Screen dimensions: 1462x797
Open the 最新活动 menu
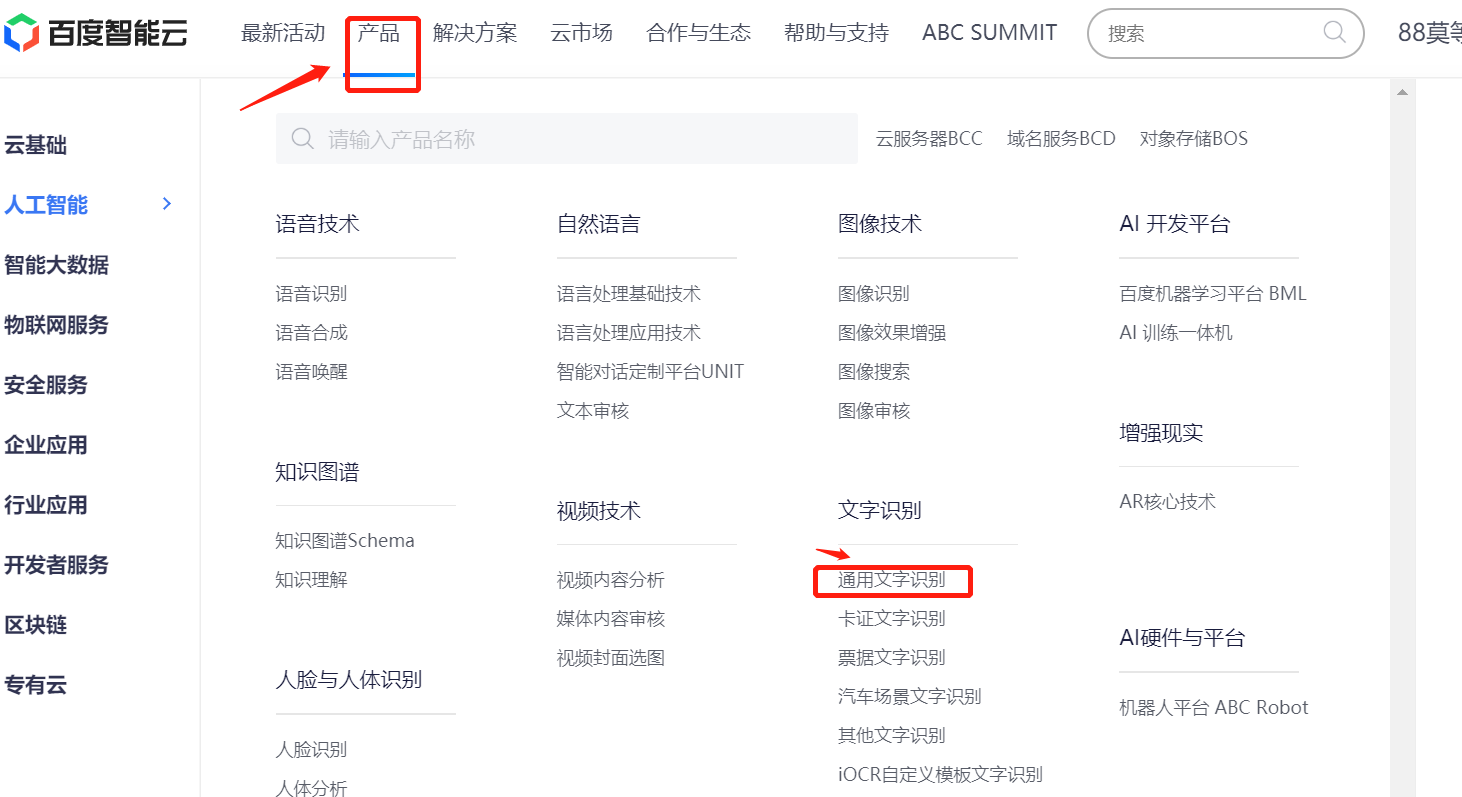click(x=283, y=33)
